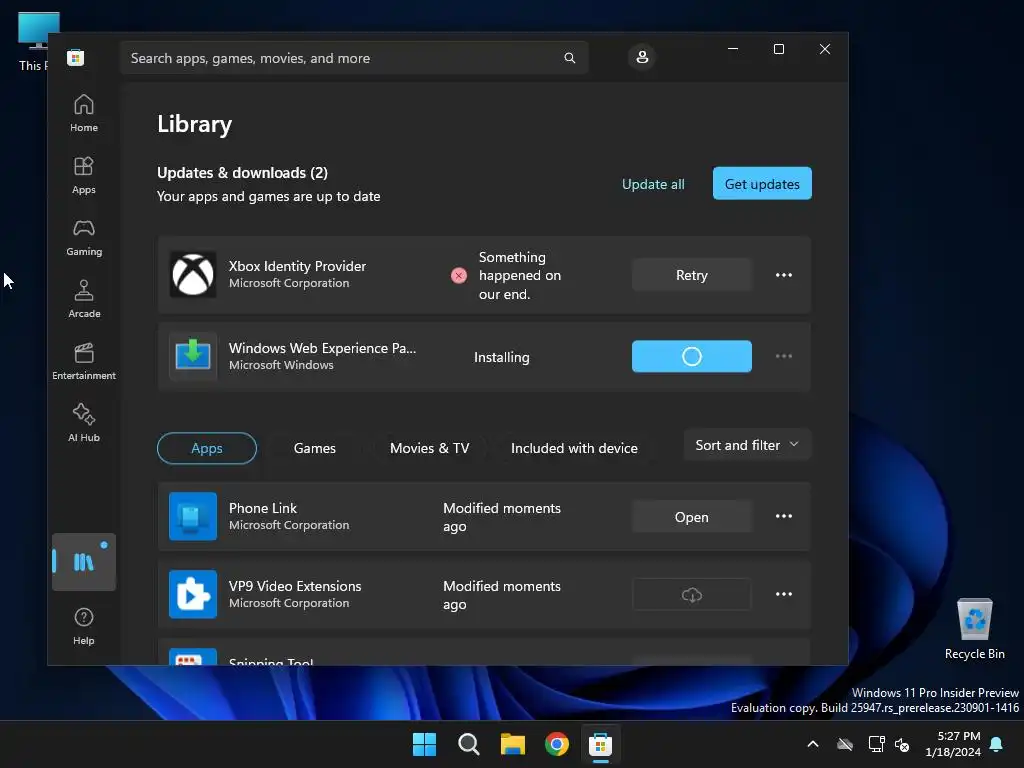Viewport: 1024px width, 768px height.
Task: Open the Apps section in sidebar
Action: [x=84, y=175]
